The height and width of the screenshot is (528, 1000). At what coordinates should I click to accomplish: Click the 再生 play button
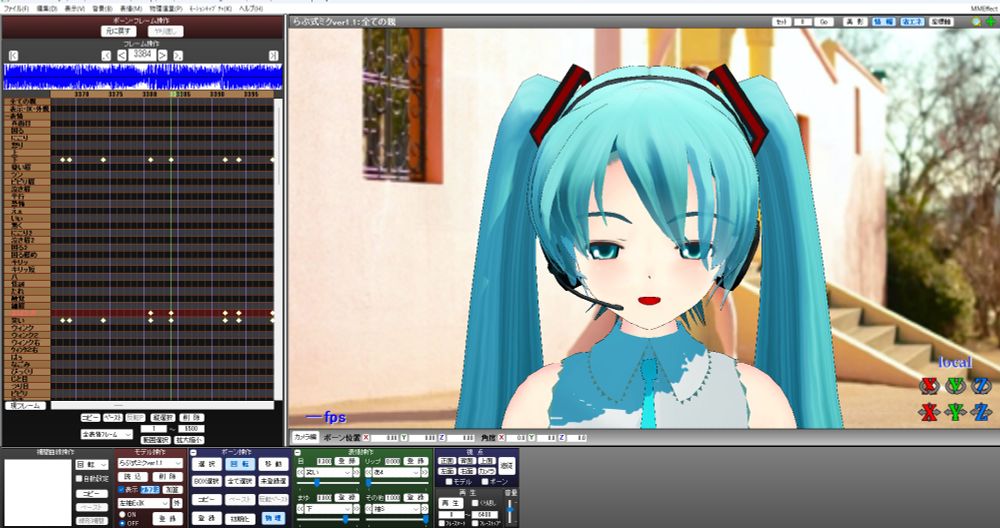click(x=449, y=503)
